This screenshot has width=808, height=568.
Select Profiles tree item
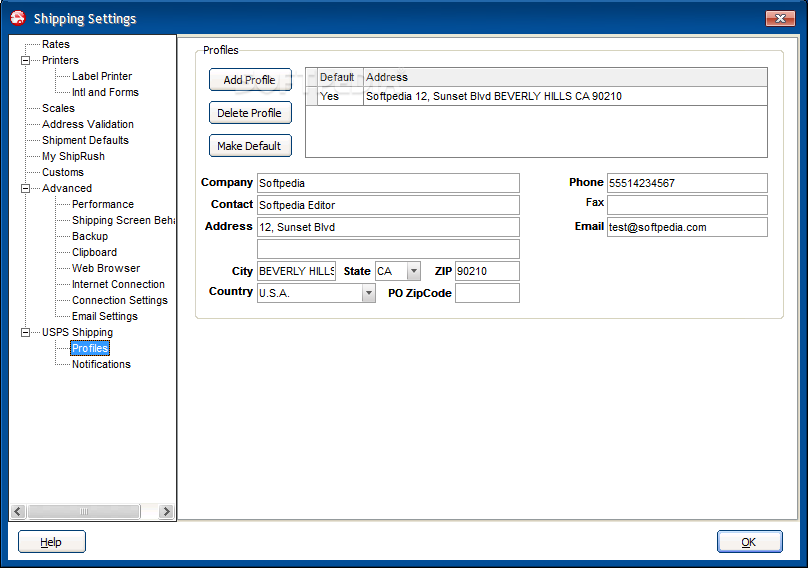point(90,348)
